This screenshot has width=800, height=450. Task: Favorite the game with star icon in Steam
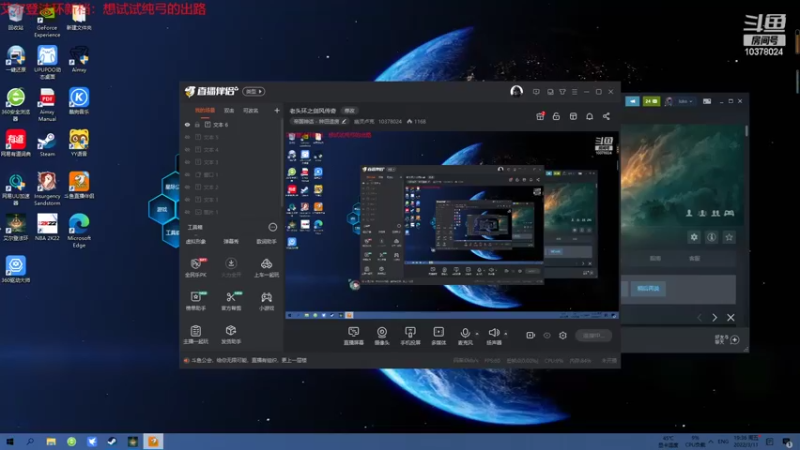coord(729,237)
